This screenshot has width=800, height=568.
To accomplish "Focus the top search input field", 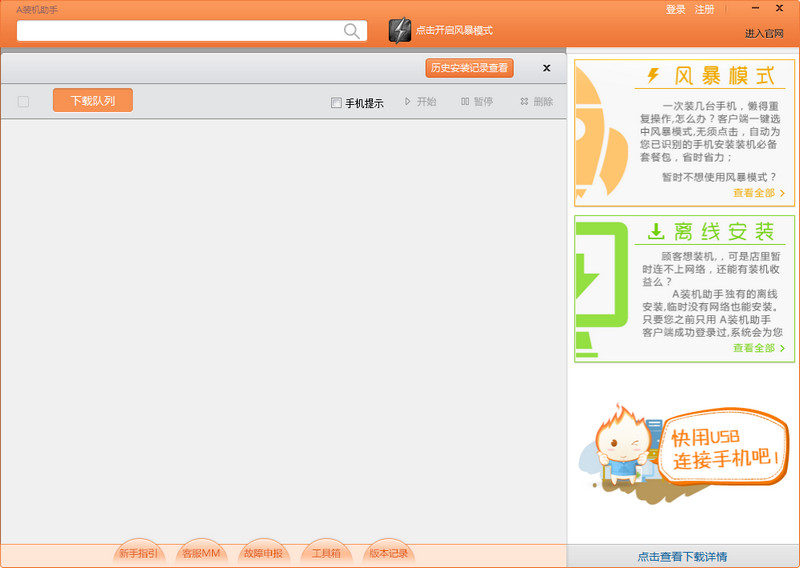I will 192,31.
